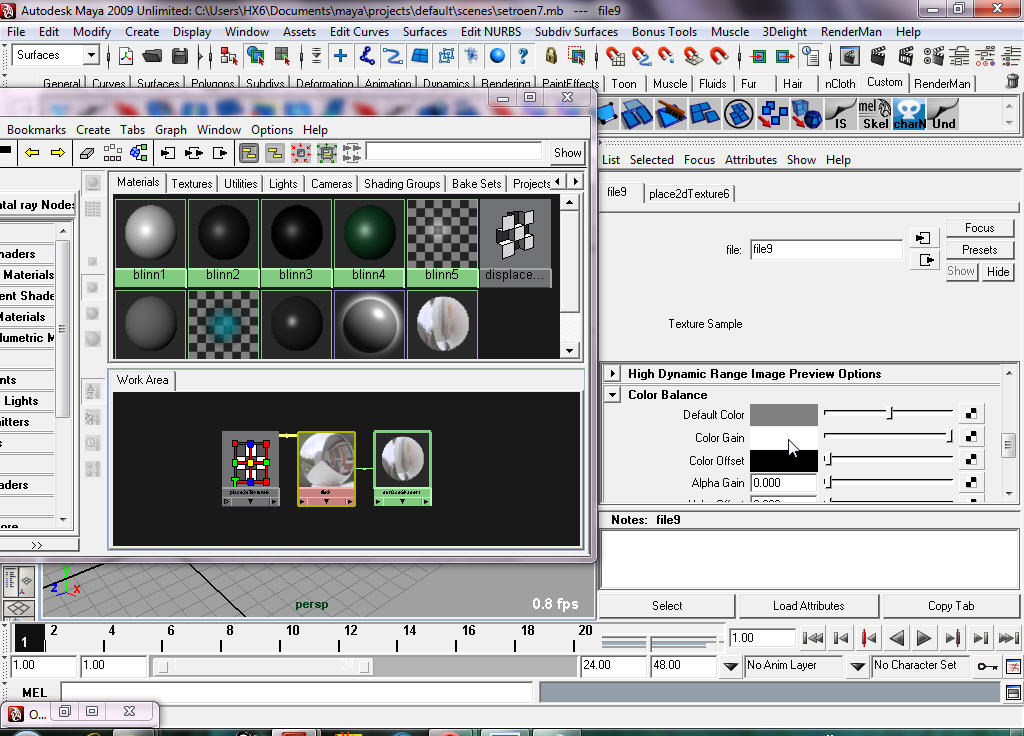Show input connections of the node
The height and width of the screenshot is (736, 1024).
click(168, 153)
